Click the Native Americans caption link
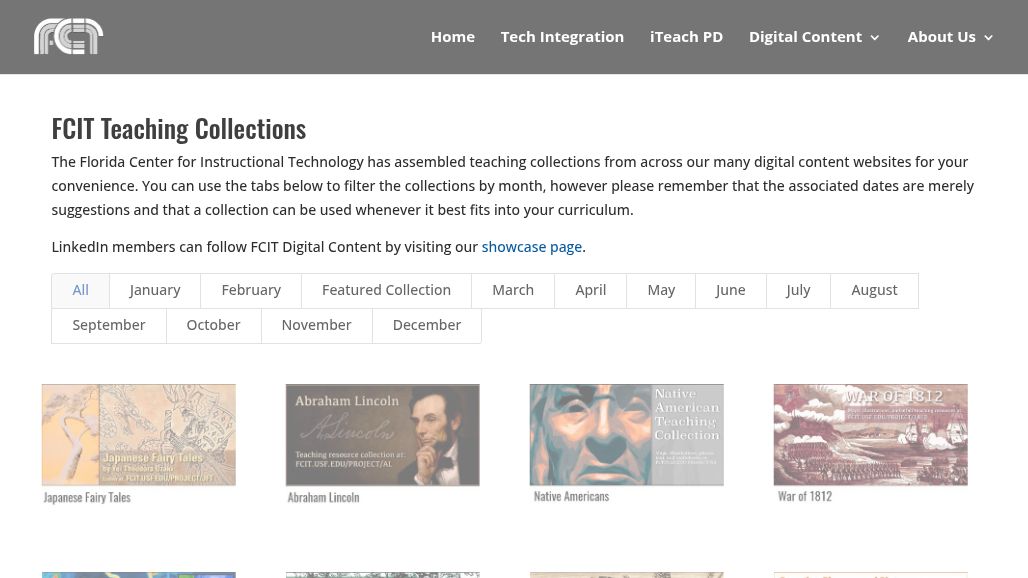This screenshot has height=578, width=1028. (571, 497)
